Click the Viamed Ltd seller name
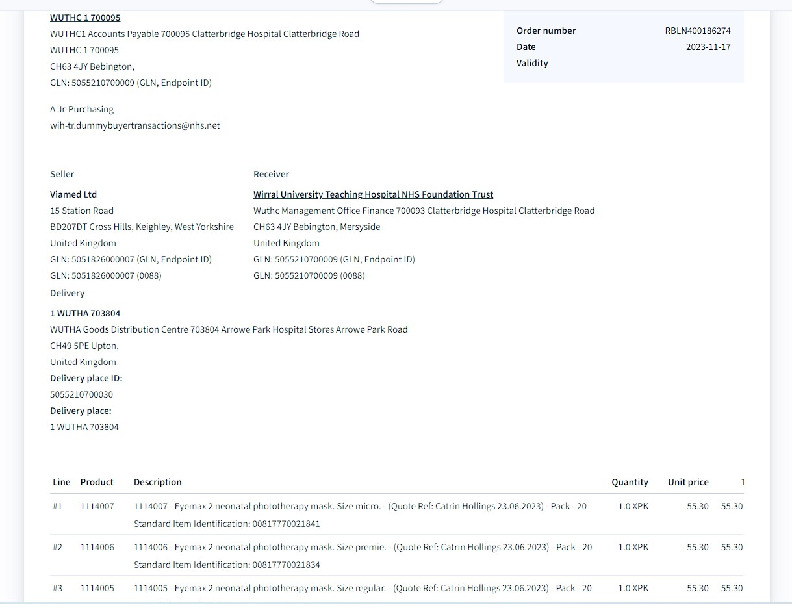This screenshot has height=612, width=792. pyautogui.click(x=73, y=194)
